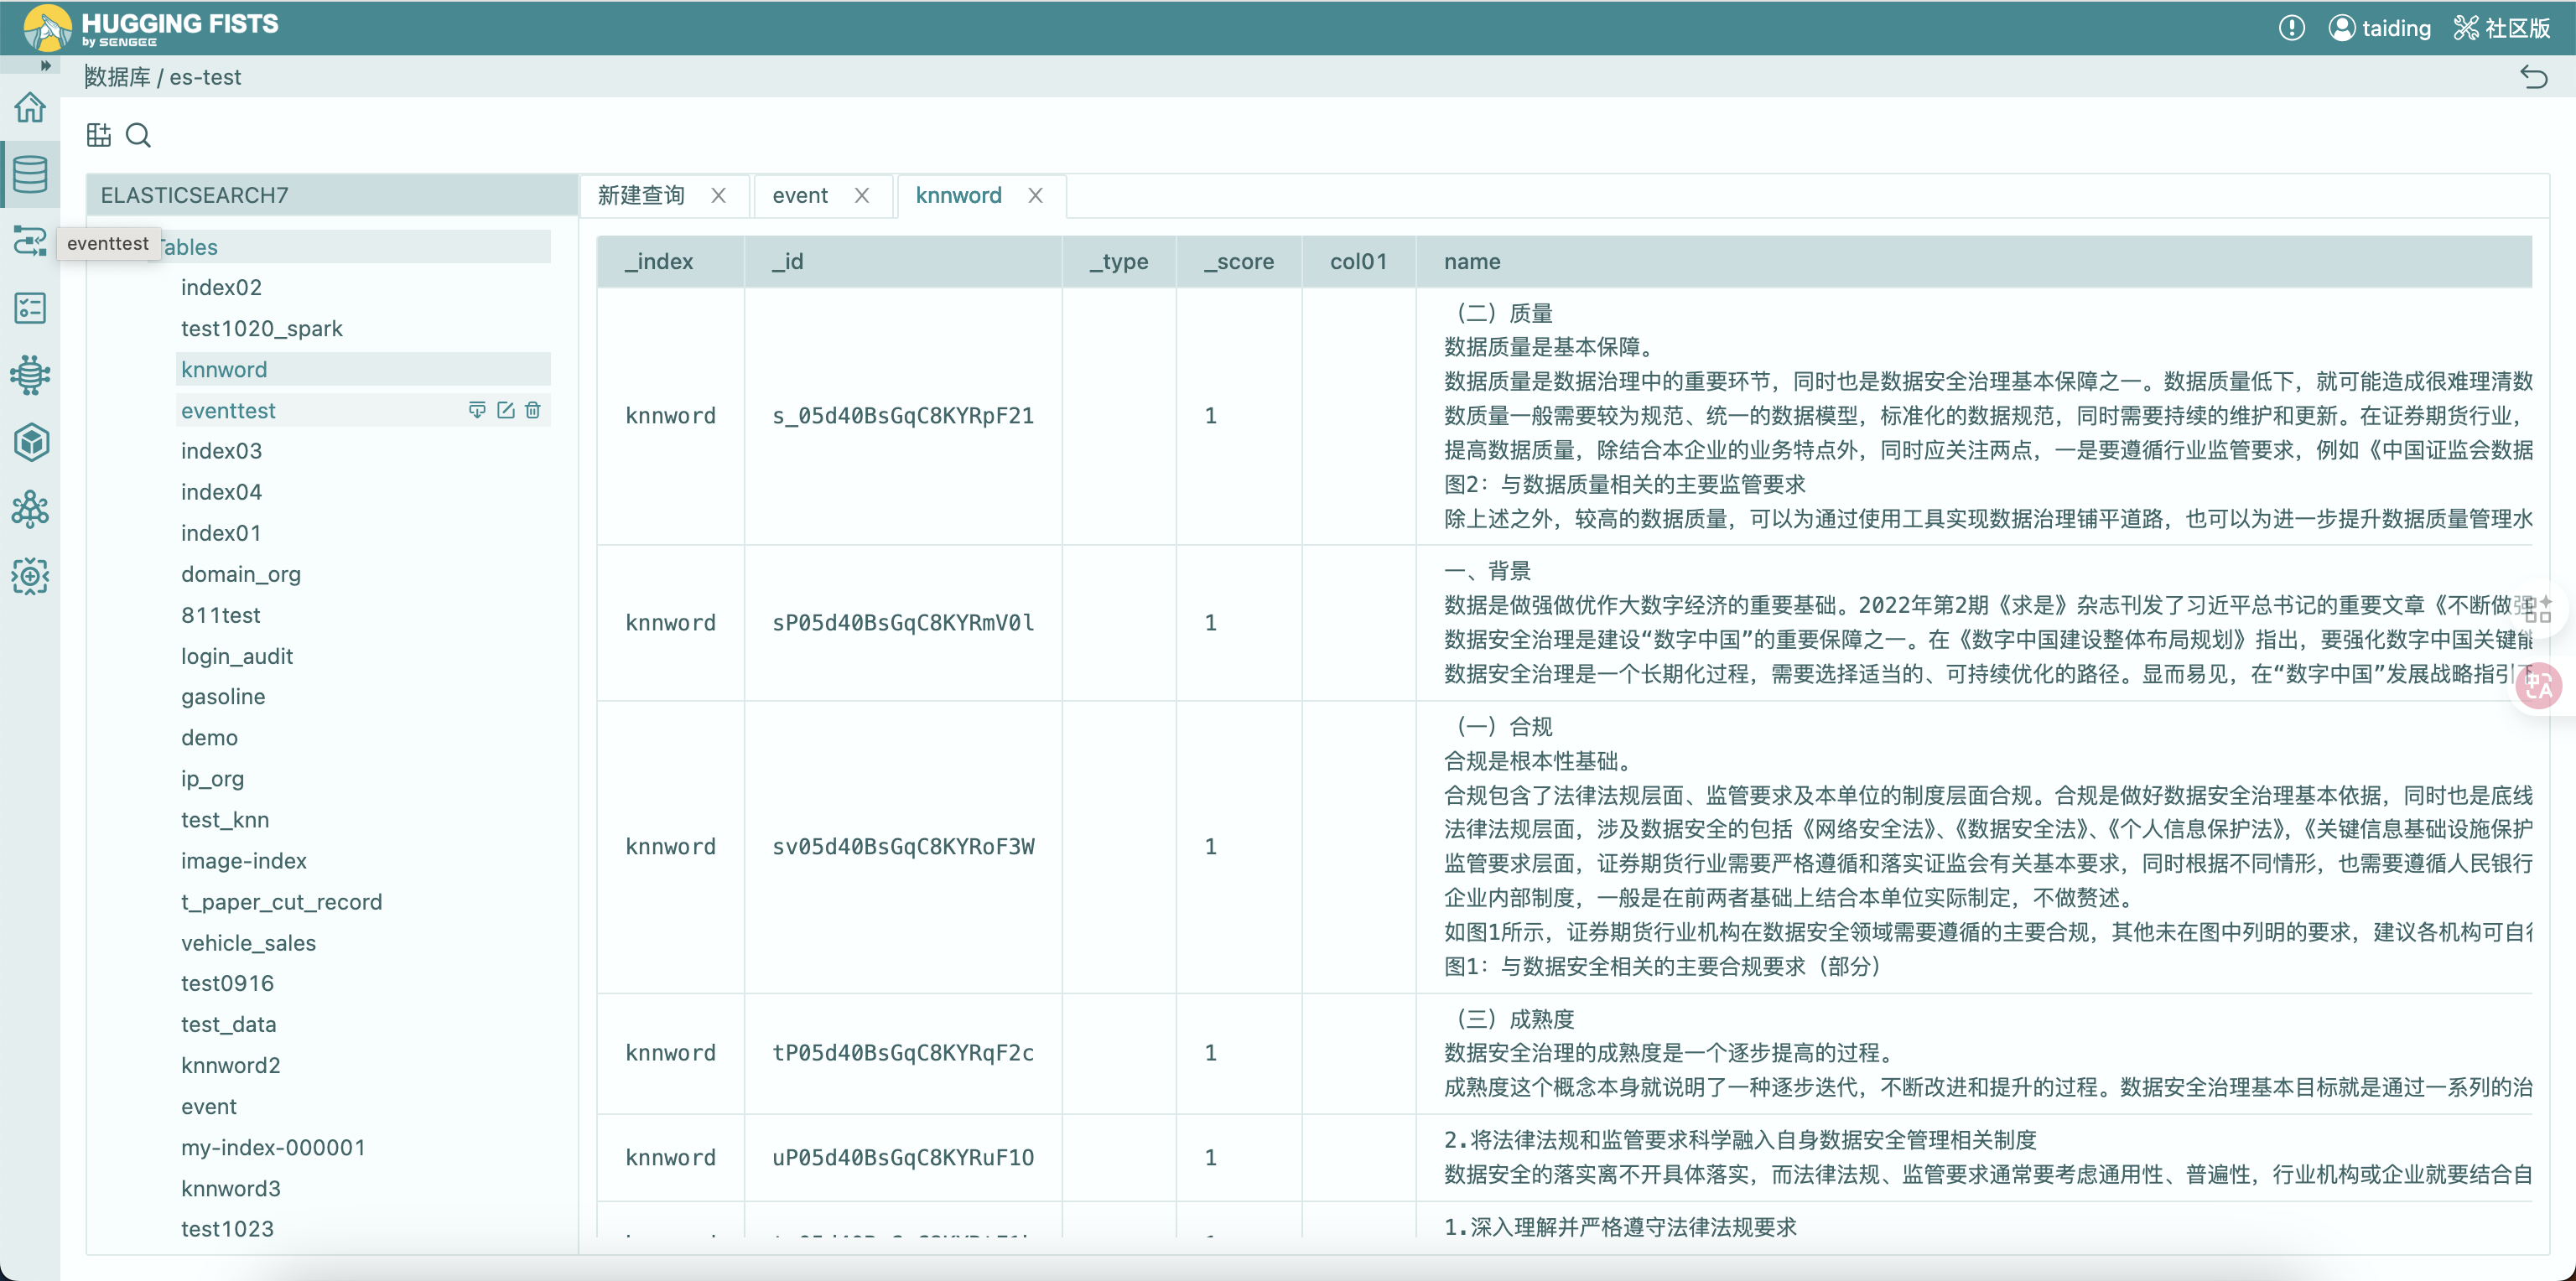This screenshot has width=2576, height=1281.
Task: Expand the sidebar with double-arrow
Action: tap(44, 66)
